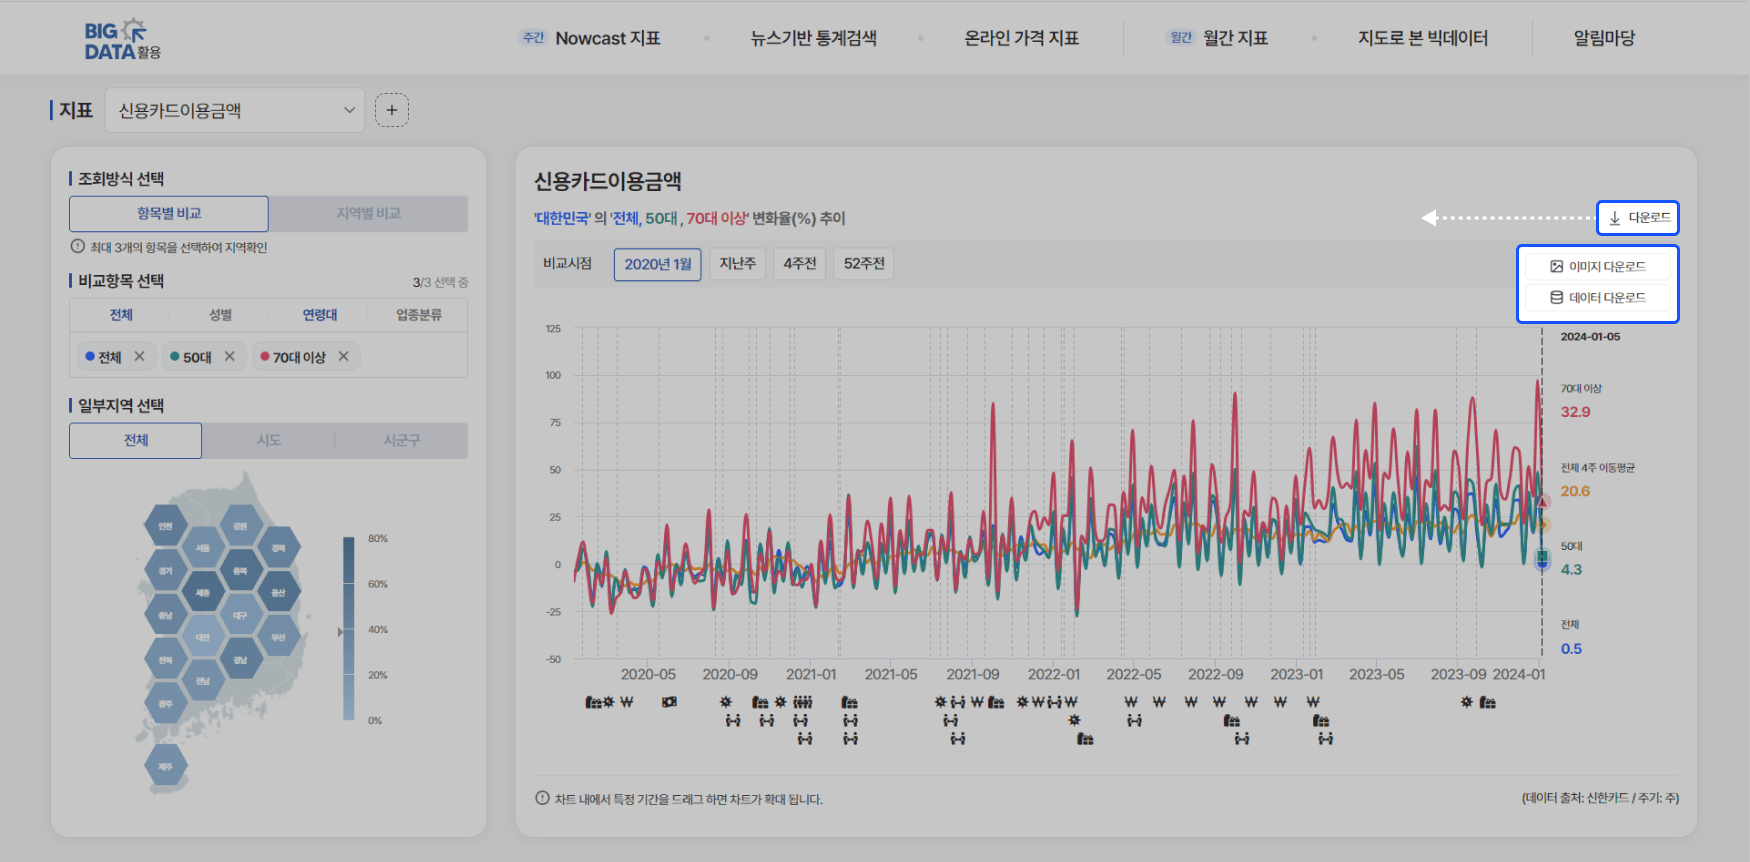The width and height of the screenshot is (1750, 862).
Task: Click the 경남 hexagon on the map
Action: click(240, 660)
